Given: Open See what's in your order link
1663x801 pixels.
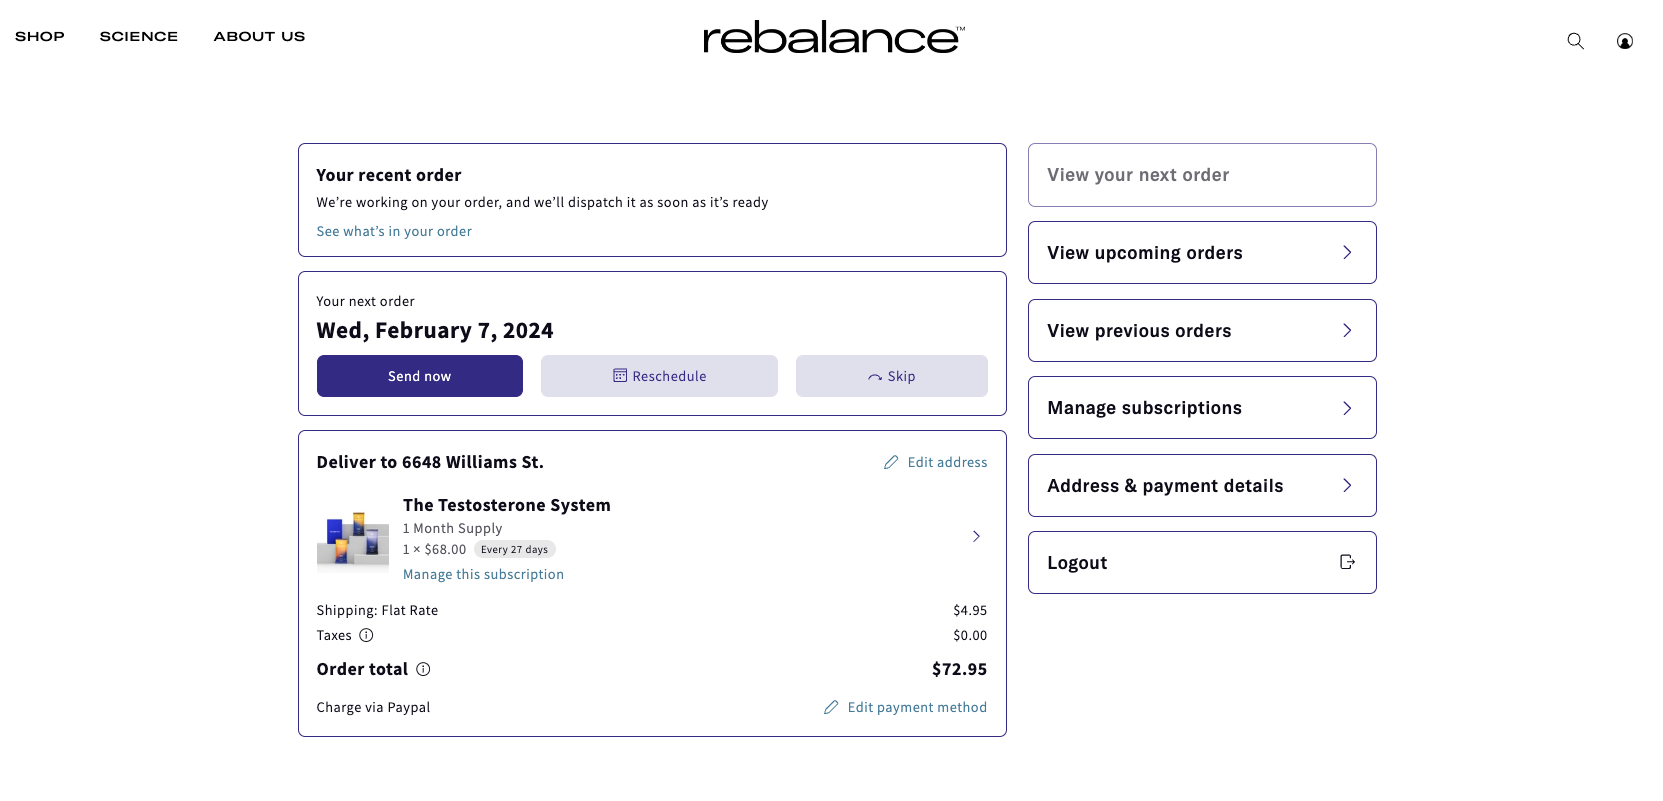Looking at the screenshot, I should (394, 231).
